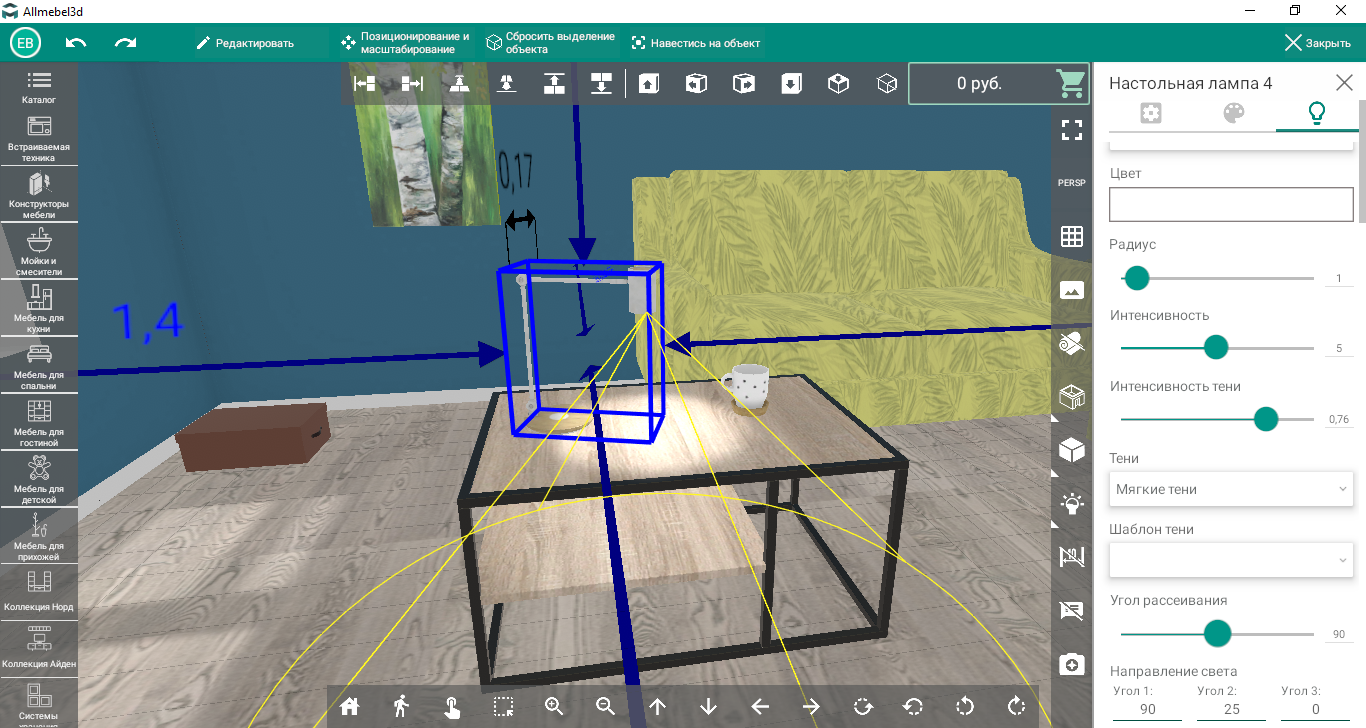Select the touch hand tool
This screenshot has height=728, width=1366.
[x=452, y=706]
